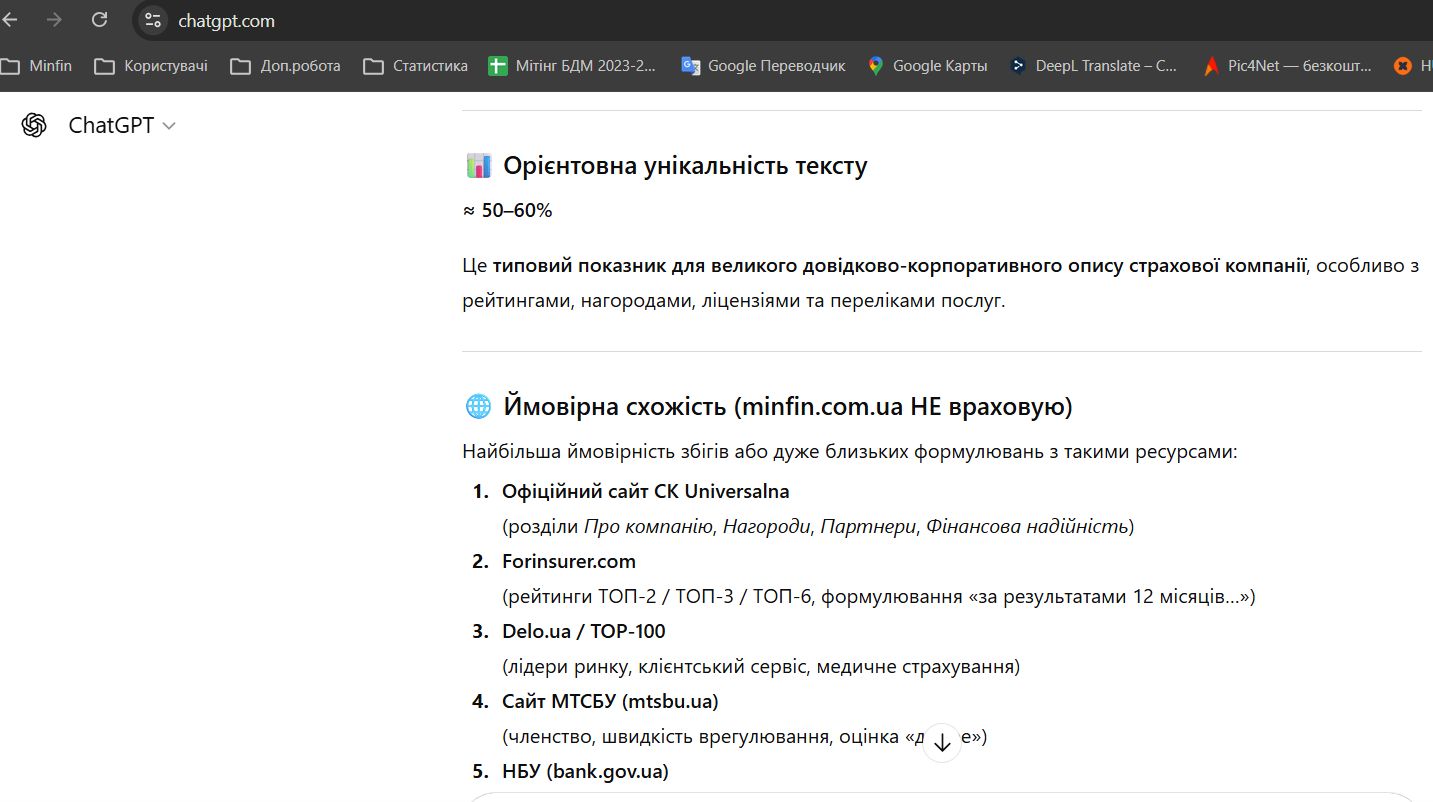Select list item Delo.ua / TOP-100
This screenshot has height=802, width=1433.
click(584, 631)
